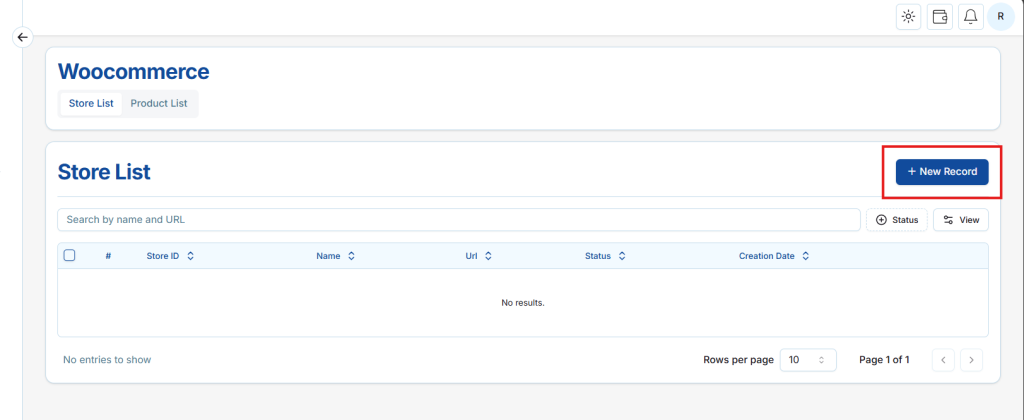Click the New Record button
The image size is (1024, 420).
pyautogui.click(x=941, y=172)
